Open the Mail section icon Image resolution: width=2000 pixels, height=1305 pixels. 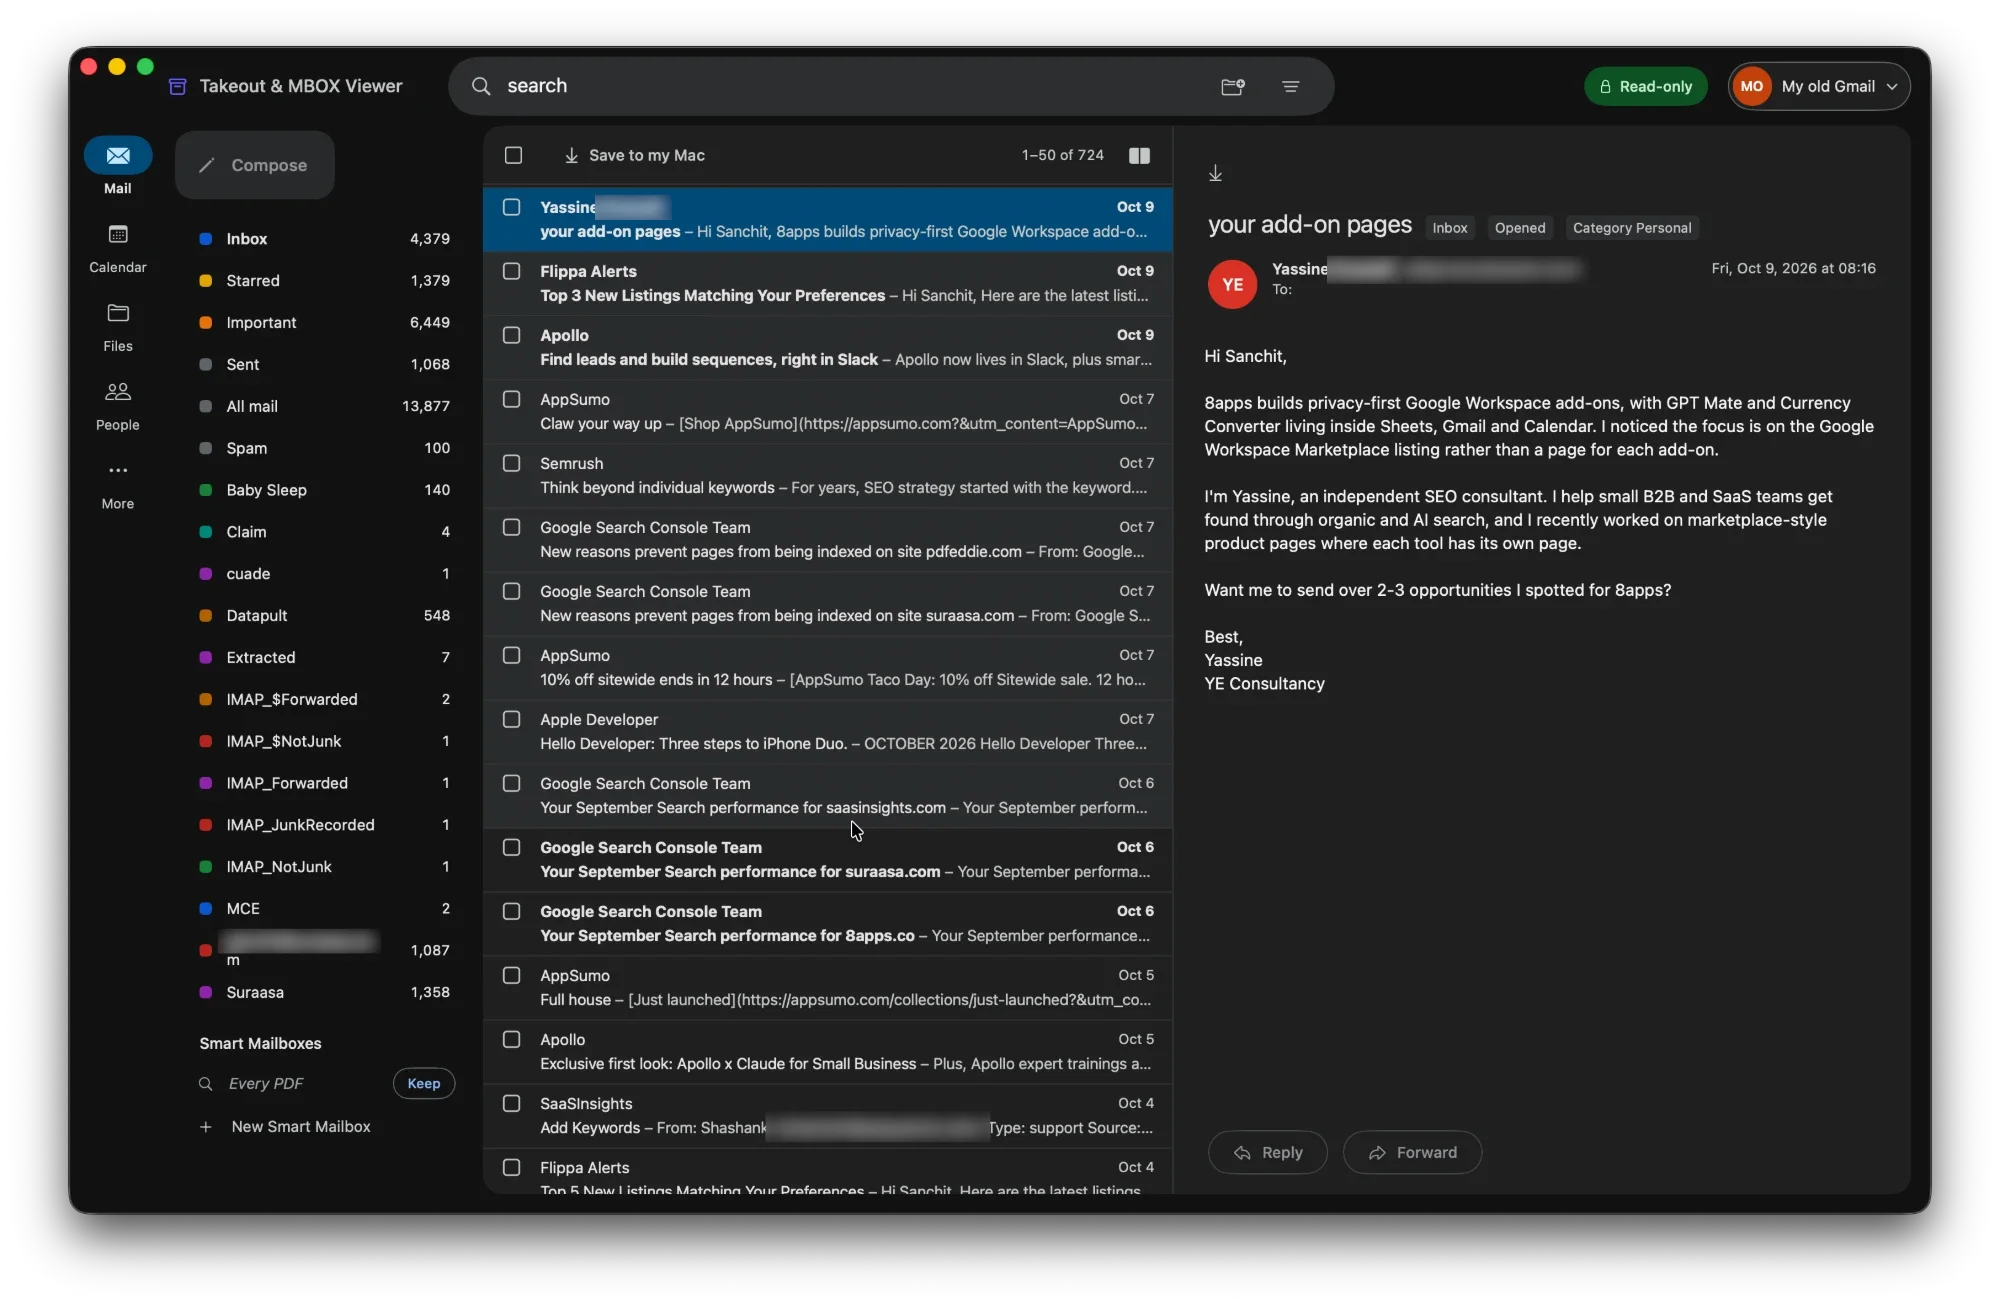coord(118,156)
